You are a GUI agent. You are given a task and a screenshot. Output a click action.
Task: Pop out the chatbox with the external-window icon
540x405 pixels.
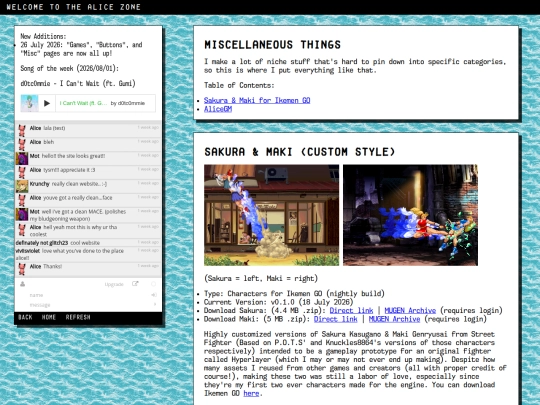tap(135, 284)
